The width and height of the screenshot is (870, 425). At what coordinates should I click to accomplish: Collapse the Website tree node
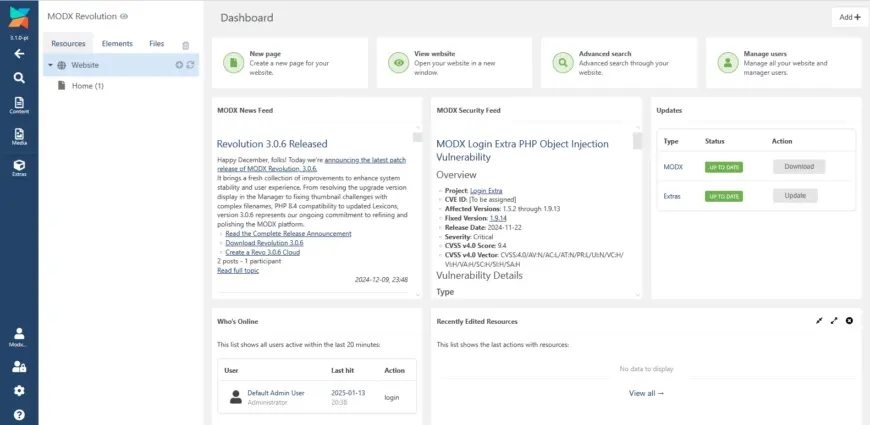(x=50, y=65)
